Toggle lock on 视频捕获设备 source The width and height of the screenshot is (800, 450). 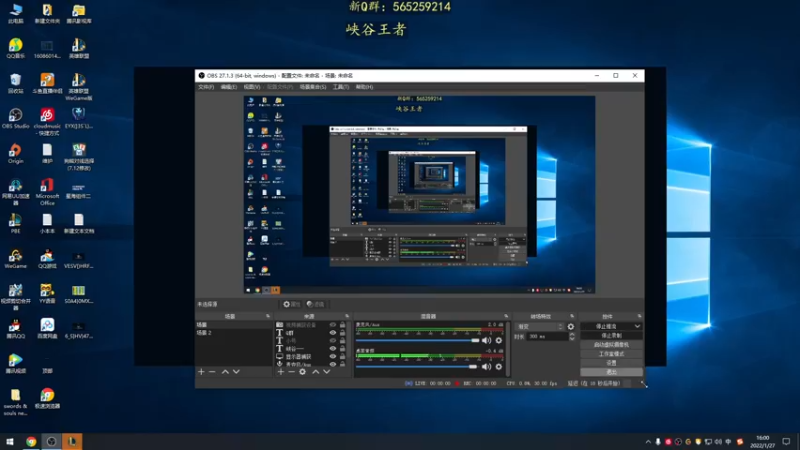click(342, 325)
